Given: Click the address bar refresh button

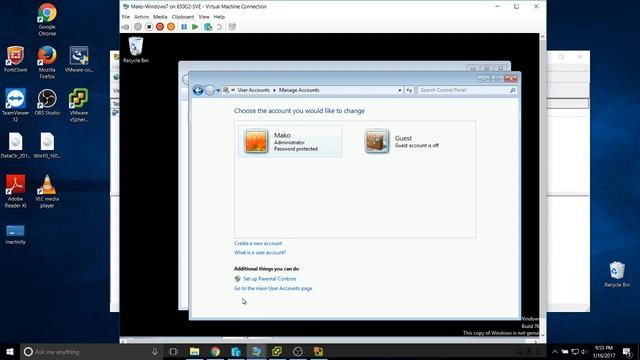Looking at the screenshot, I should 409,90.
